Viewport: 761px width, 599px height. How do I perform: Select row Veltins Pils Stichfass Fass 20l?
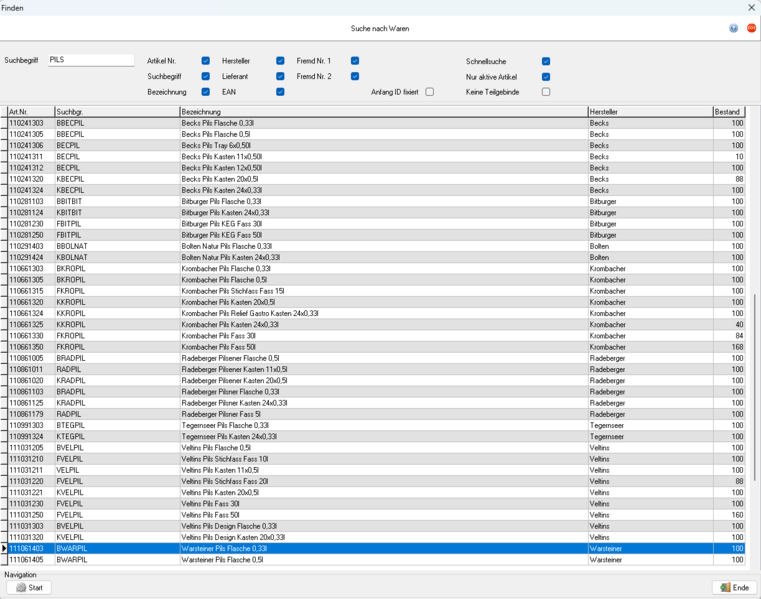(376, 482)
